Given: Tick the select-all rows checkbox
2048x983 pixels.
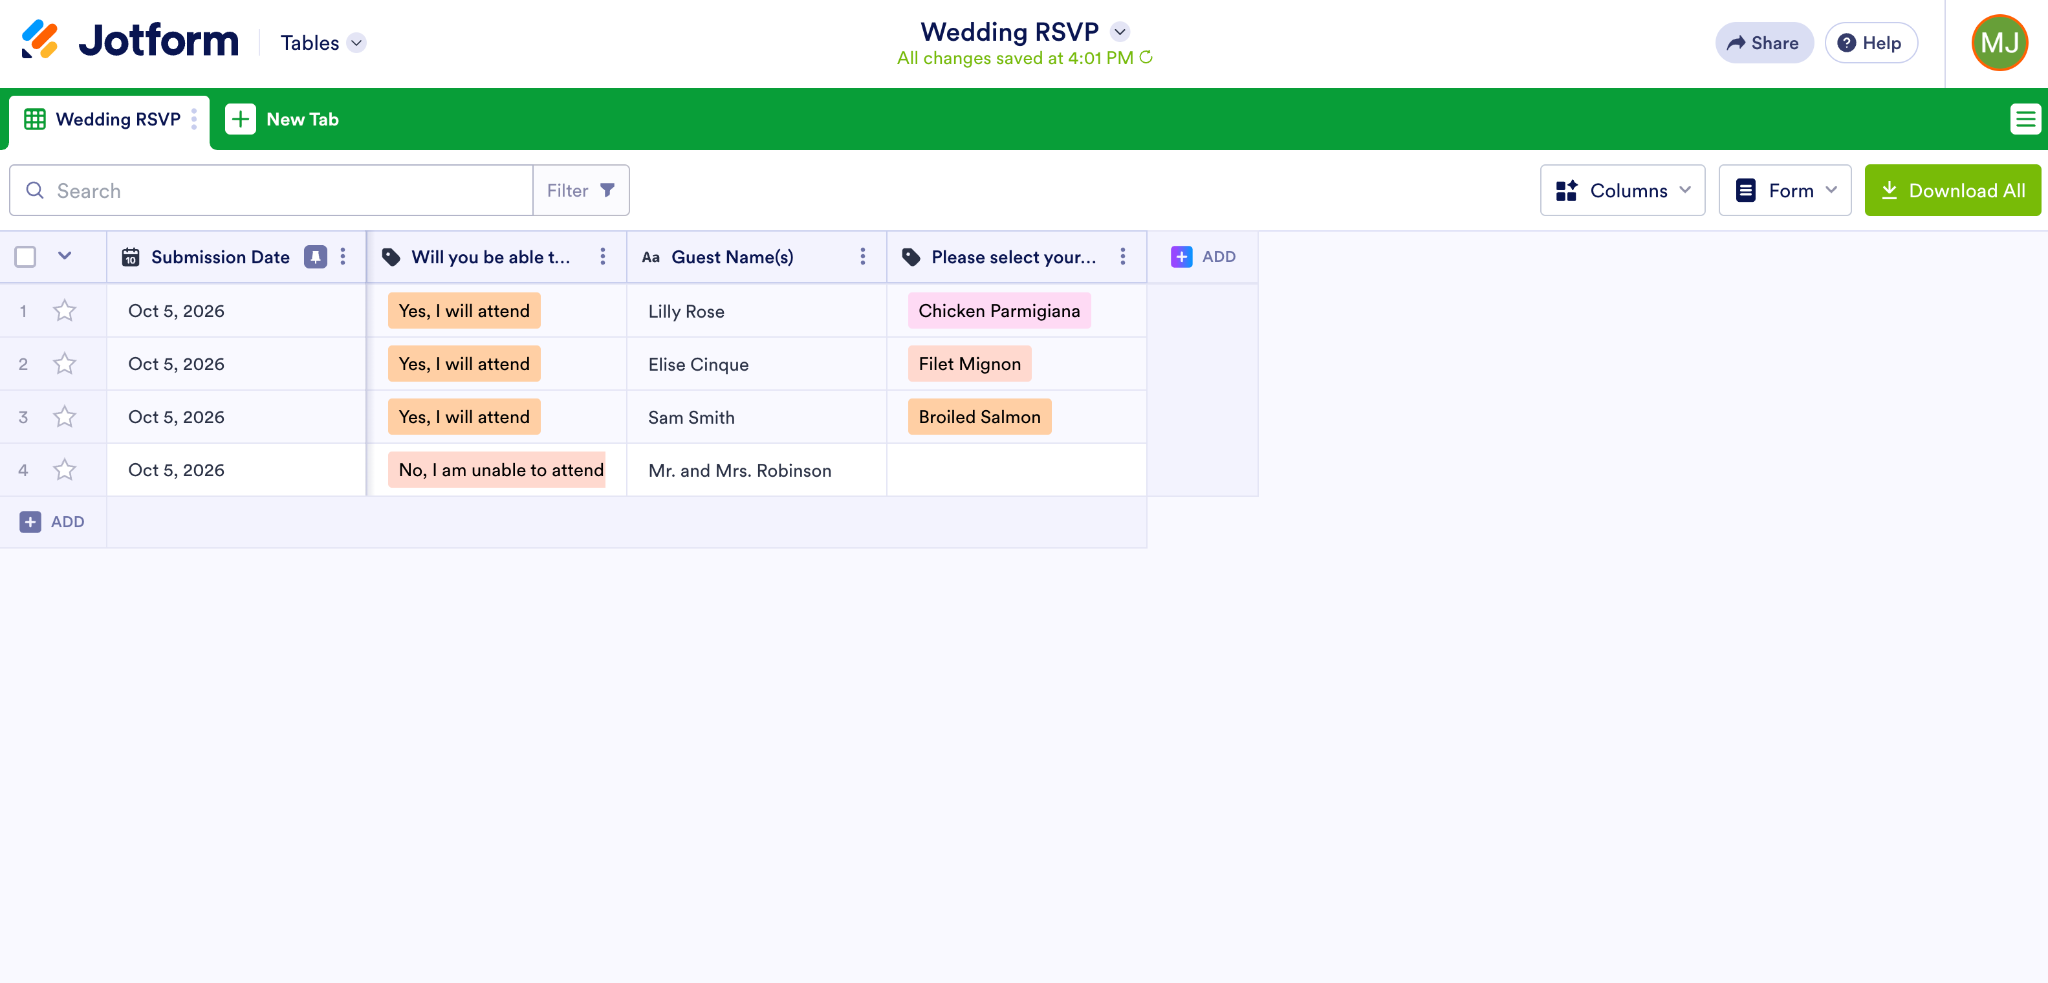Looking at the screenshot, I should point(26,257).
